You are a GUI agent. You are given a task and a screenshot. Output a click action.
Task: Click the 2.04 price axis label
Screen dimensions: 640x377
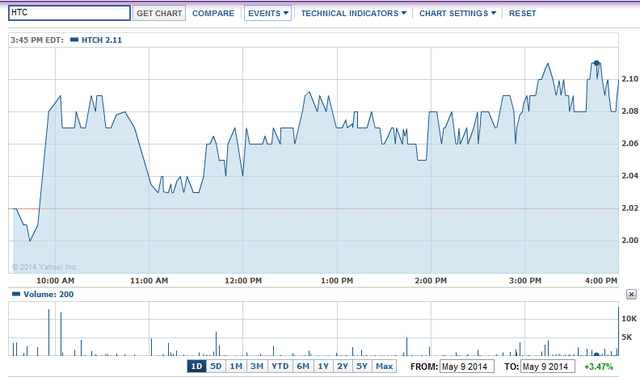tap(629, 176)
